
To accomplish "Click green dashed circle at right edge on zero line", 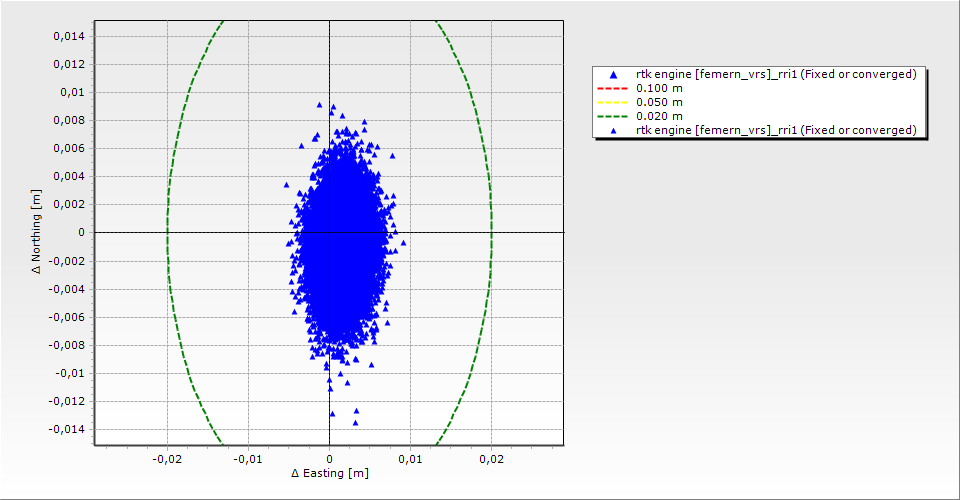I will point(491,232).
